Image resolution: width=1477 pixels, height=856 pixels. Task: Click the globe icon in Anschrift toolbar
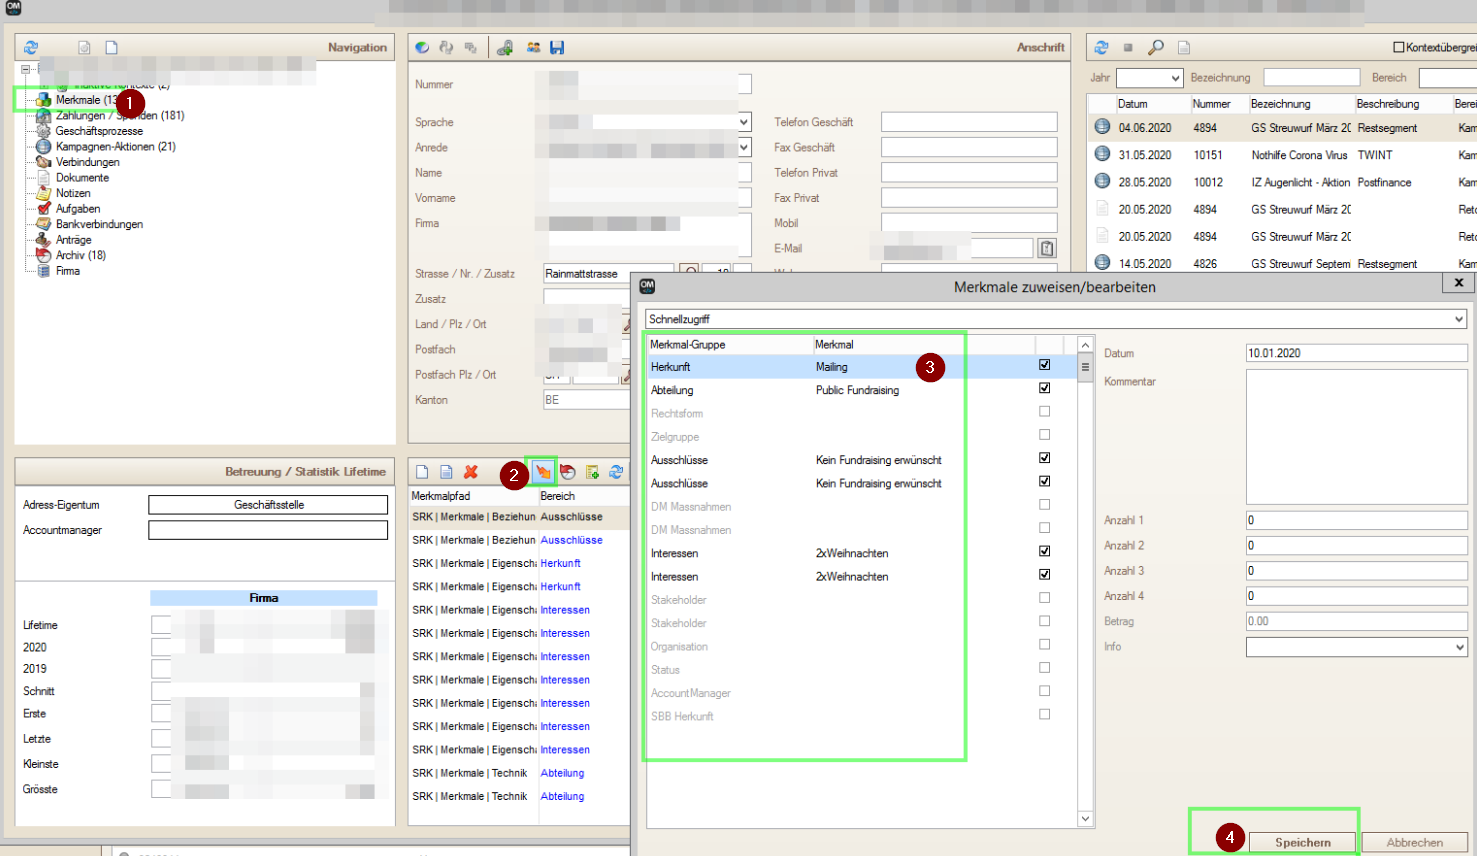pyautogui.click(x=422, y=47)
